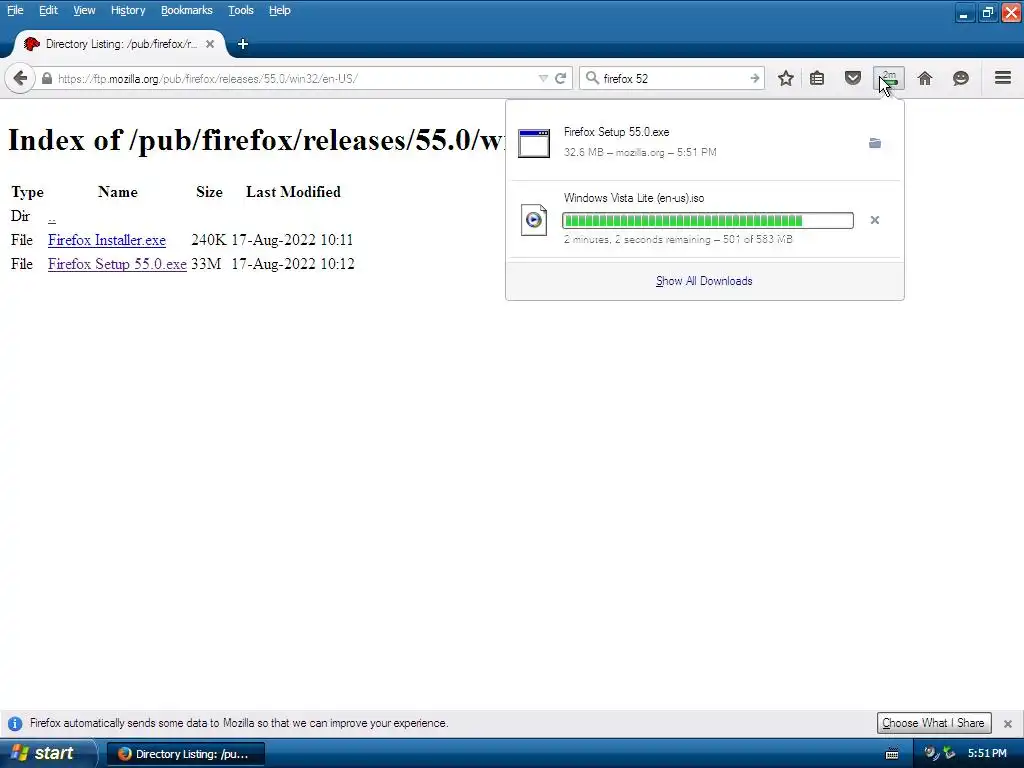Close the Directory Listing tab
The height and width of the screenshot is (768, 1024).
click(x=210, y=44)
